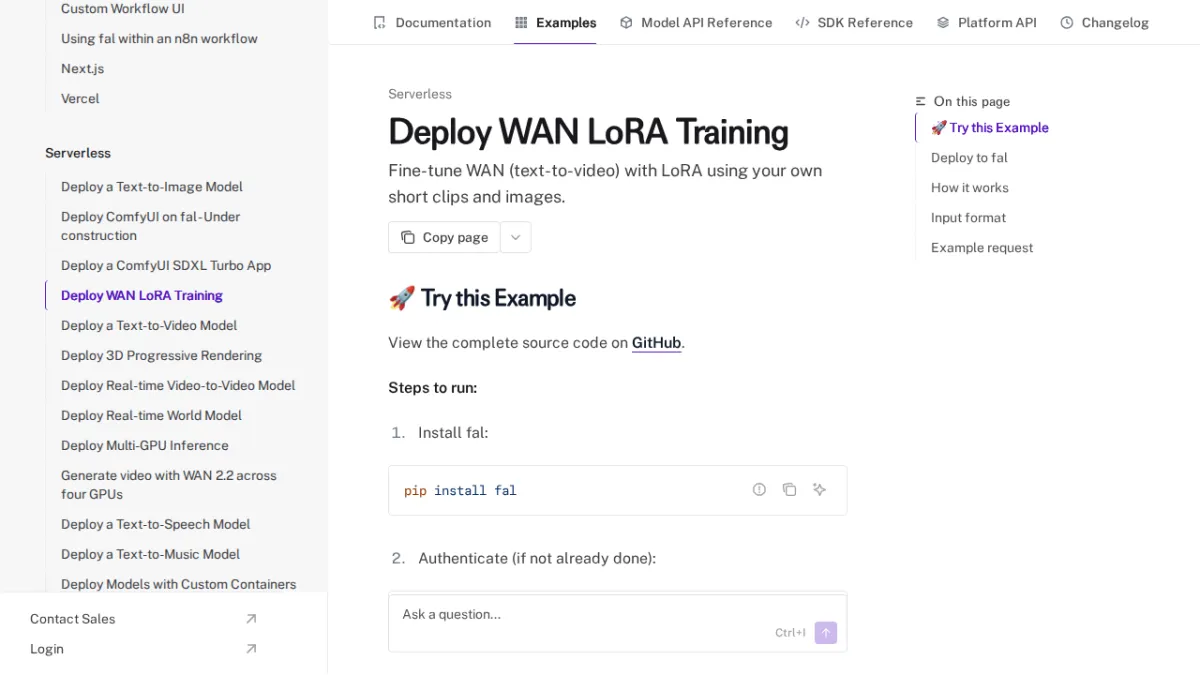Click the Documentation tab book icon
The width and height of the screenshot is (1200, 675).
(379, 22)
